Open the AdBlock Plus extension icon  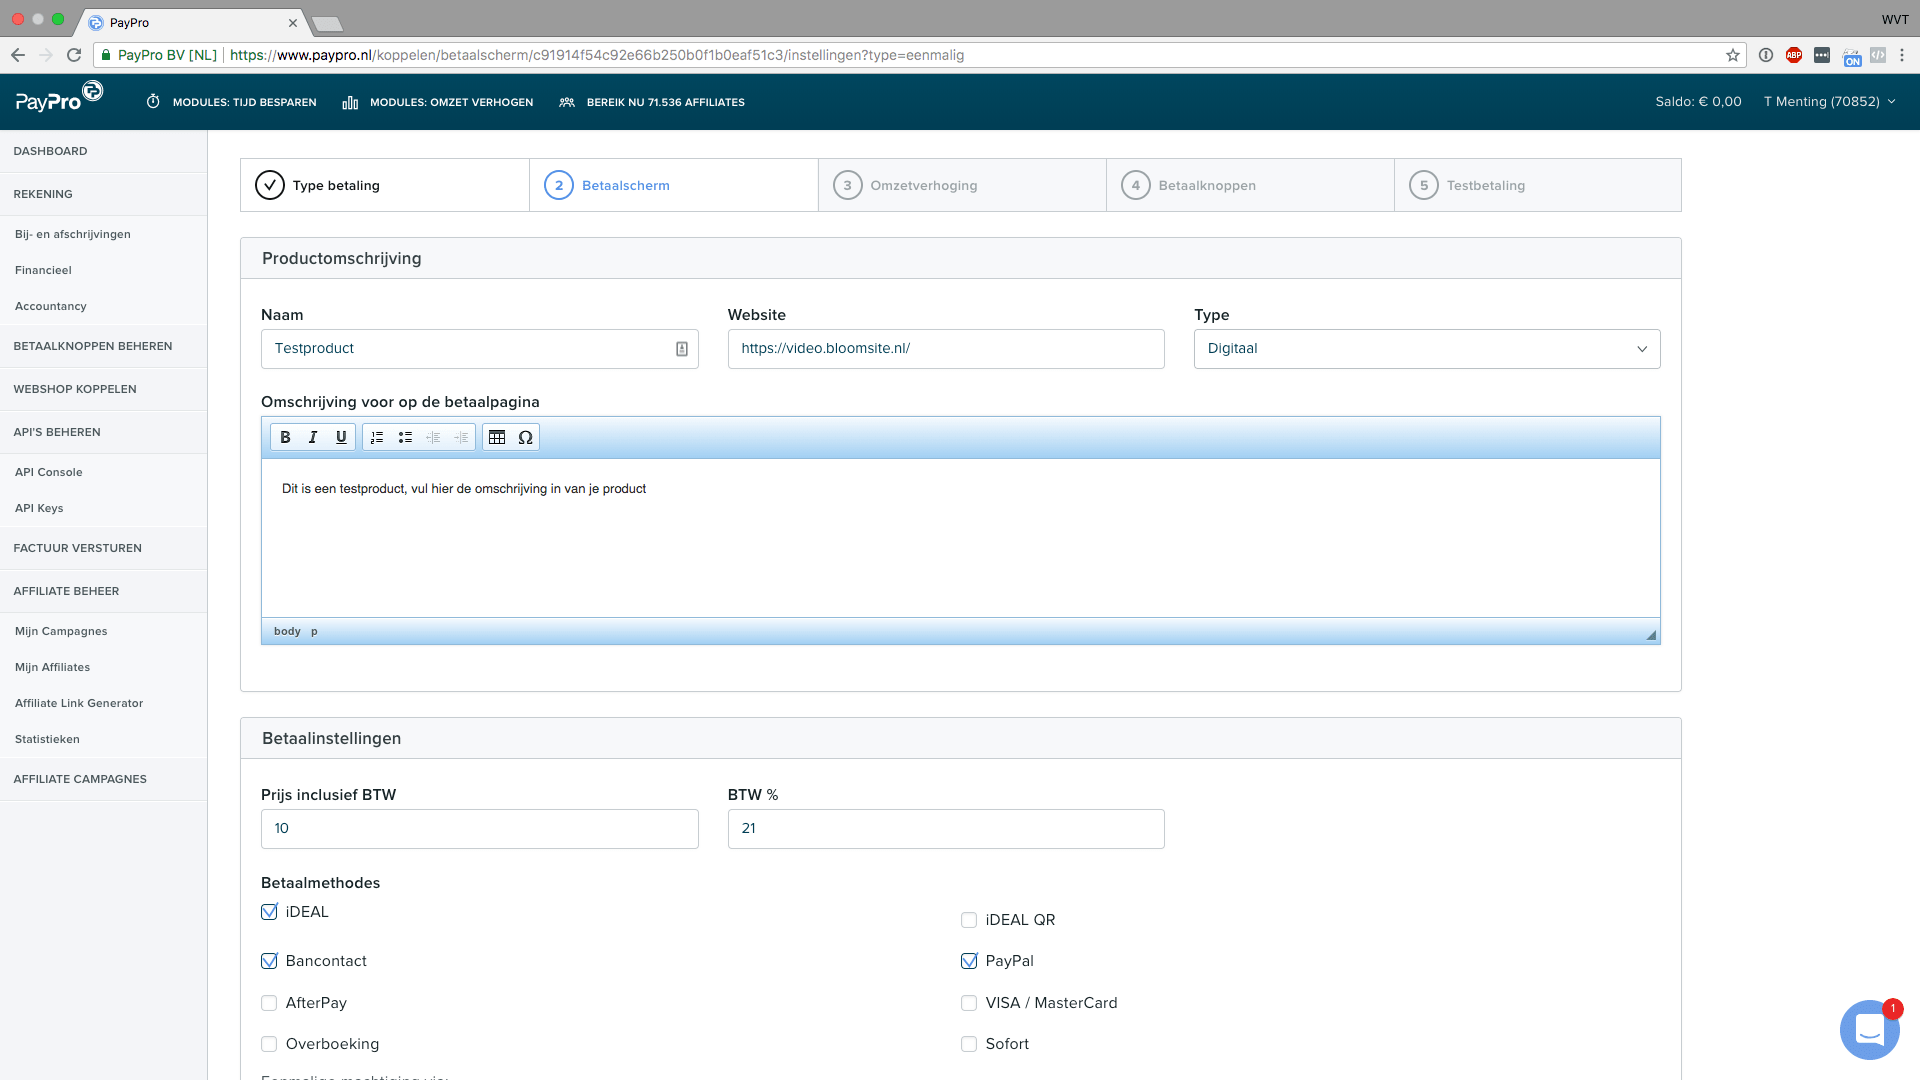1794,55
